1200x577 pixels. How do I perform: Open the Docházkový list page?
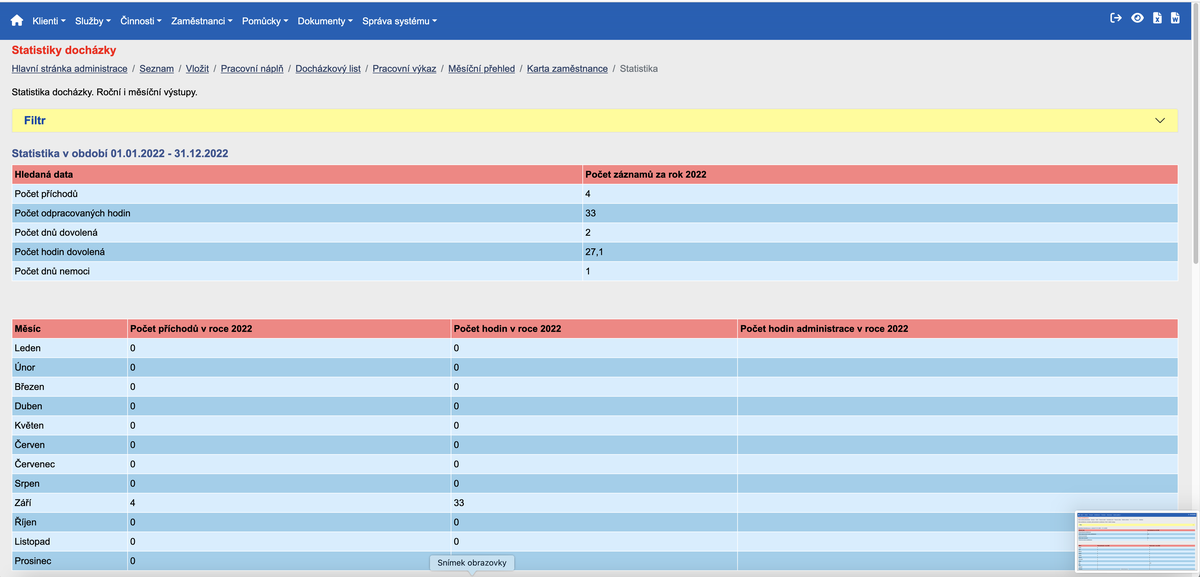pos(328,69)
